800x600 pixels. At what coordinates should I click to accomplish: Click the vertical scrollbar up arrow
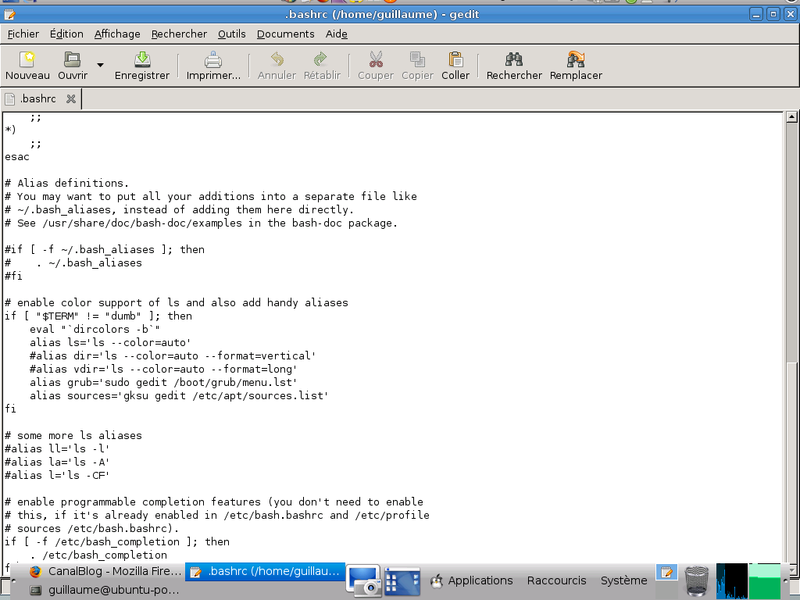[791, 117]
